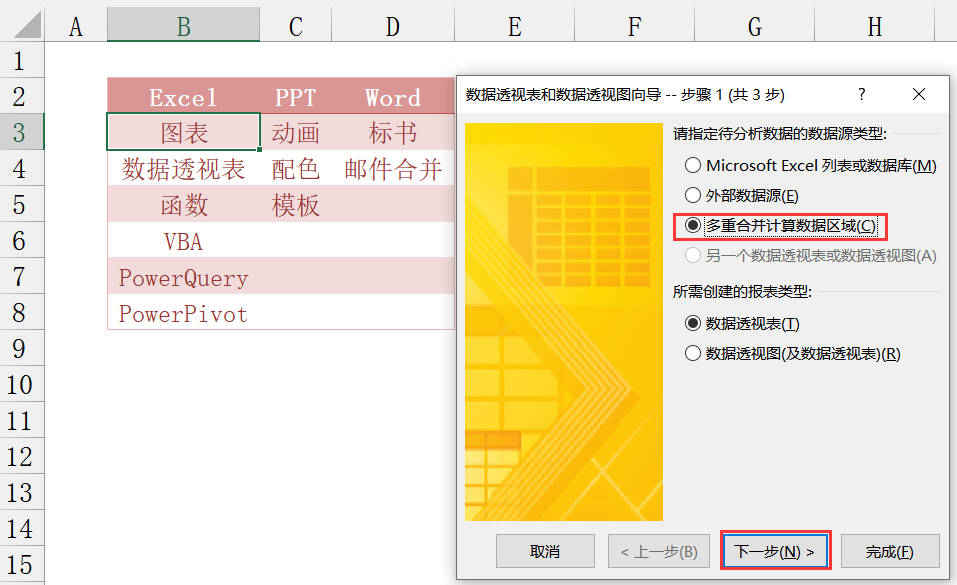The image size is (957, 585).
Task: Click the 取消 button
Action: coord(545,551)
